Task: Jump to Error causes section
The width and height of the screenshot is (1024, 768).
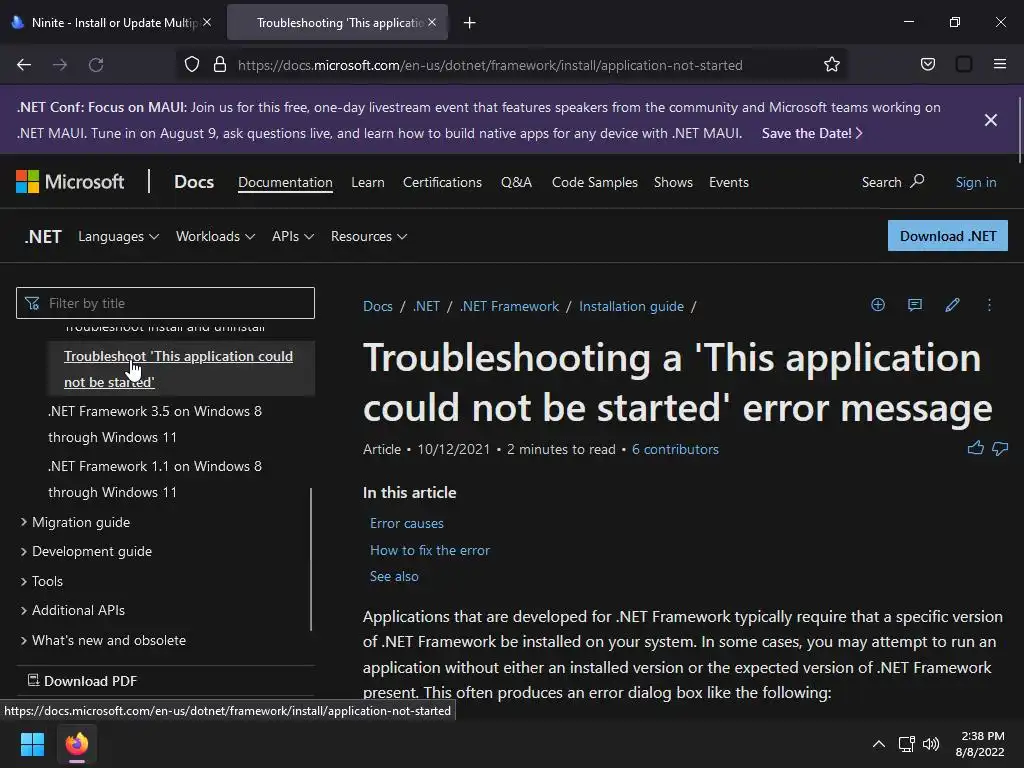Action: (x=407, y=523)
